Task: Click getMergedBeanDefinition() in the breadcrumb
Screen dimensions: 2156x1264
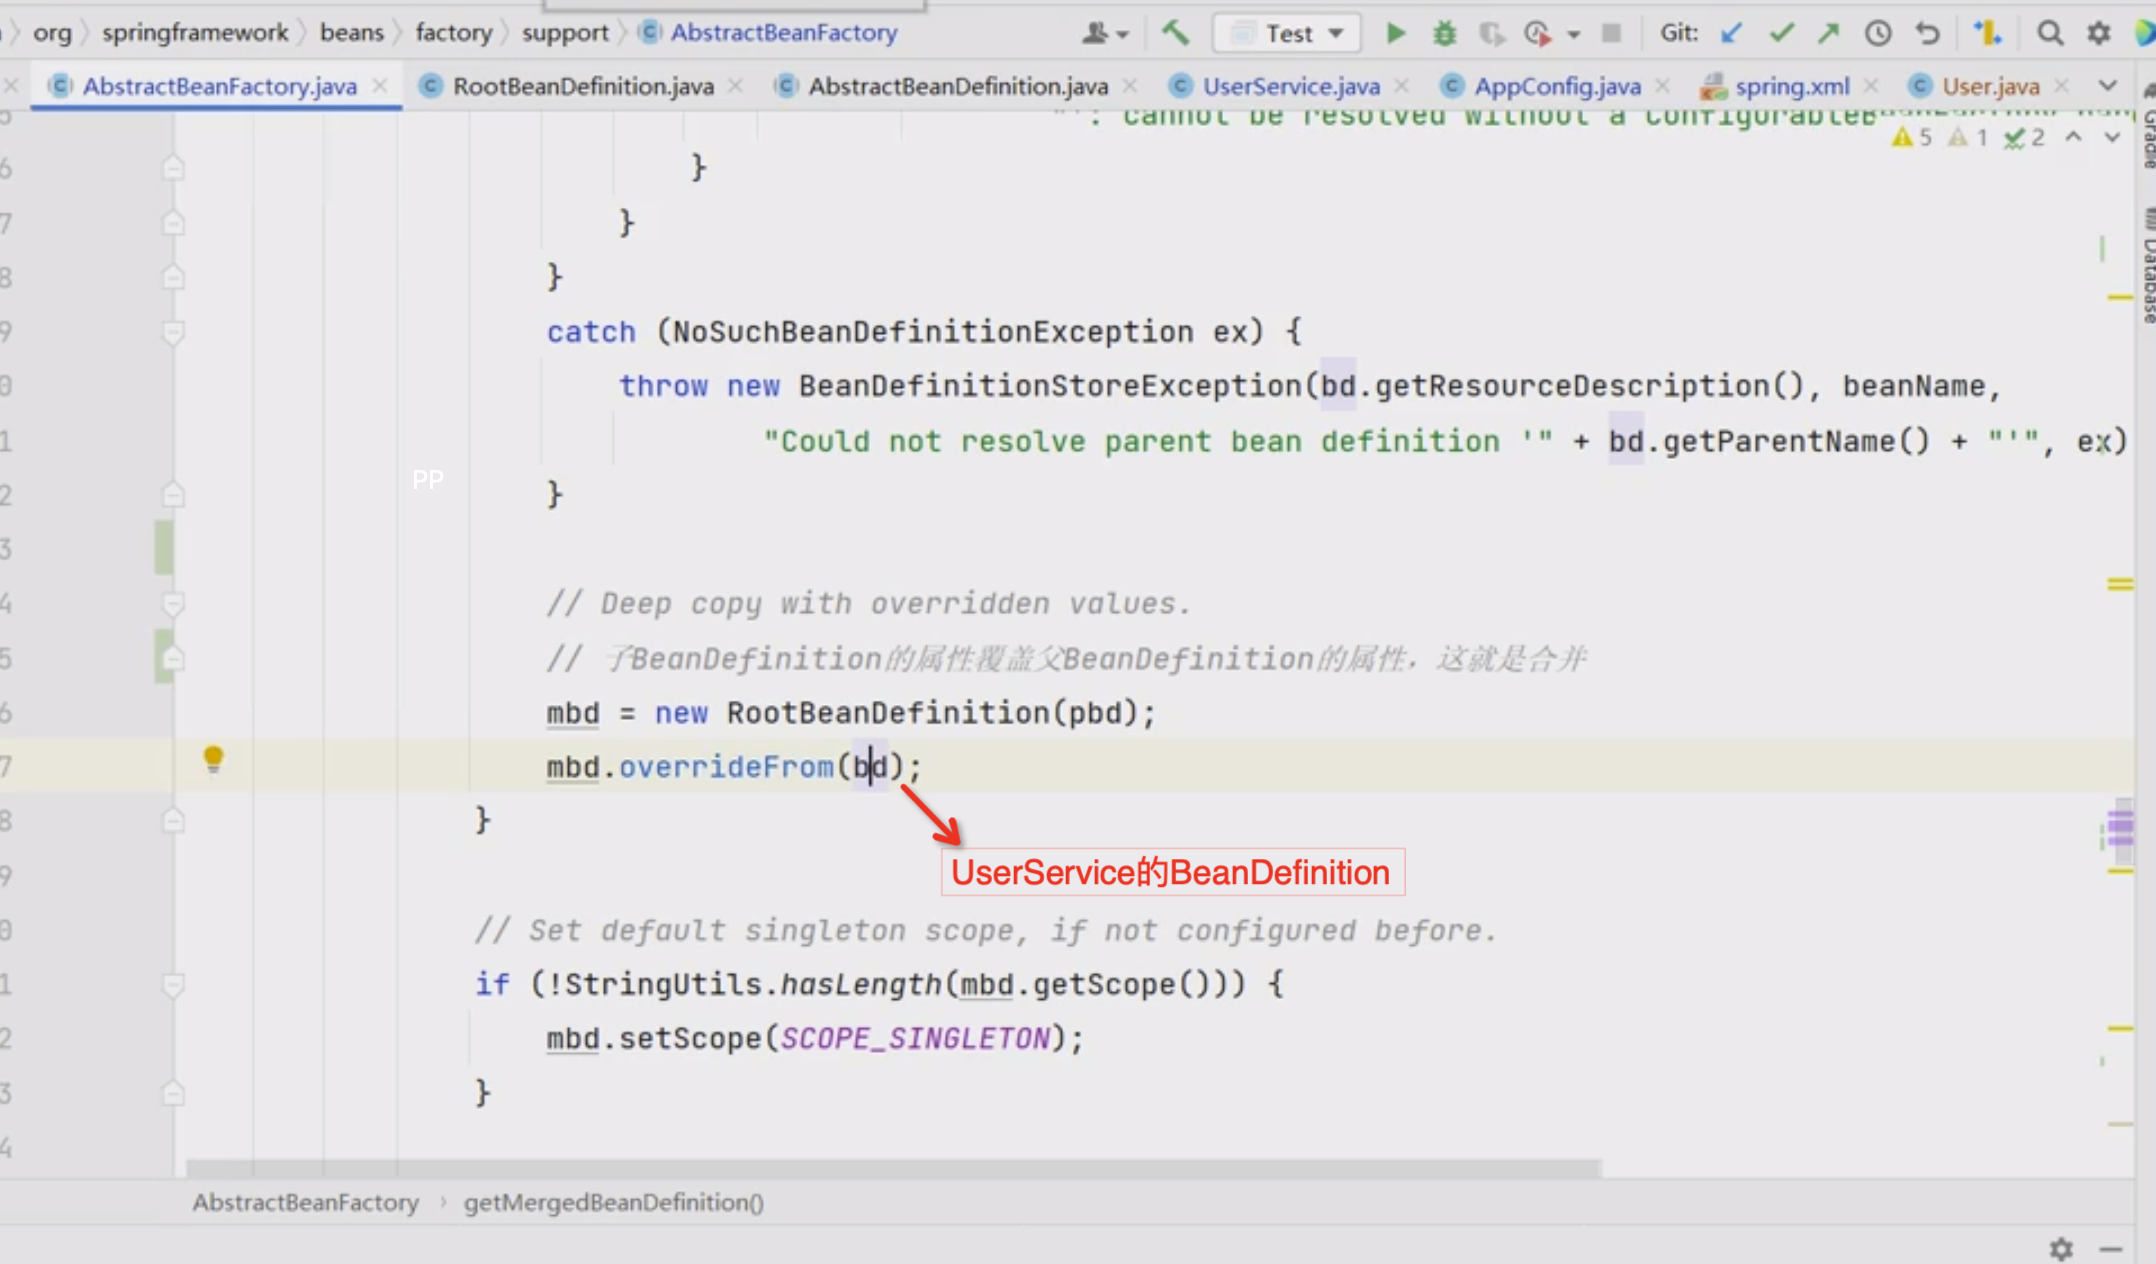Action: click(x=613, y=1202)
